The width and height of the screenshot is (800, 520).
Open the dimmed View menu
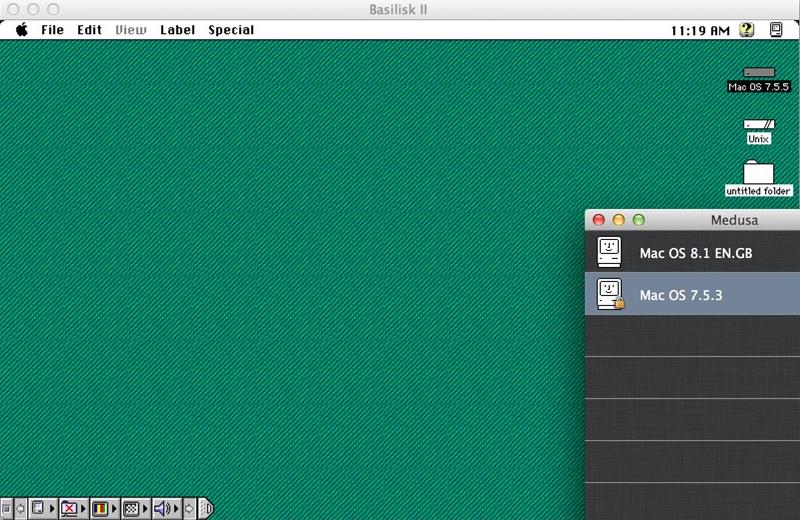131,30
